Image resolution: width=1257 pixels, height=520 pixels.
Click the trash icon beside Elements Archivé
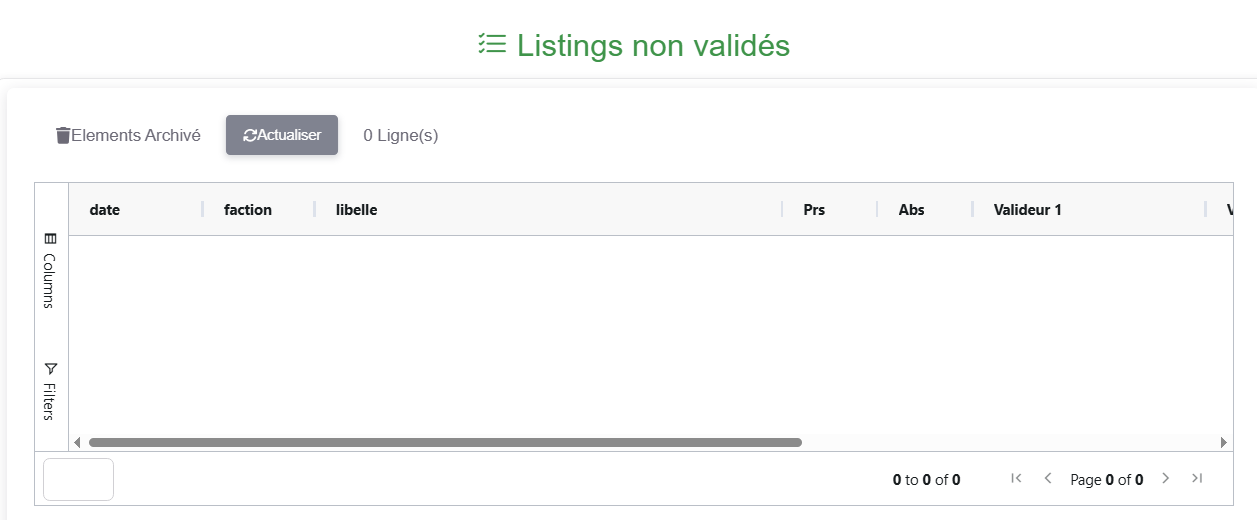(x=63, y=135)
